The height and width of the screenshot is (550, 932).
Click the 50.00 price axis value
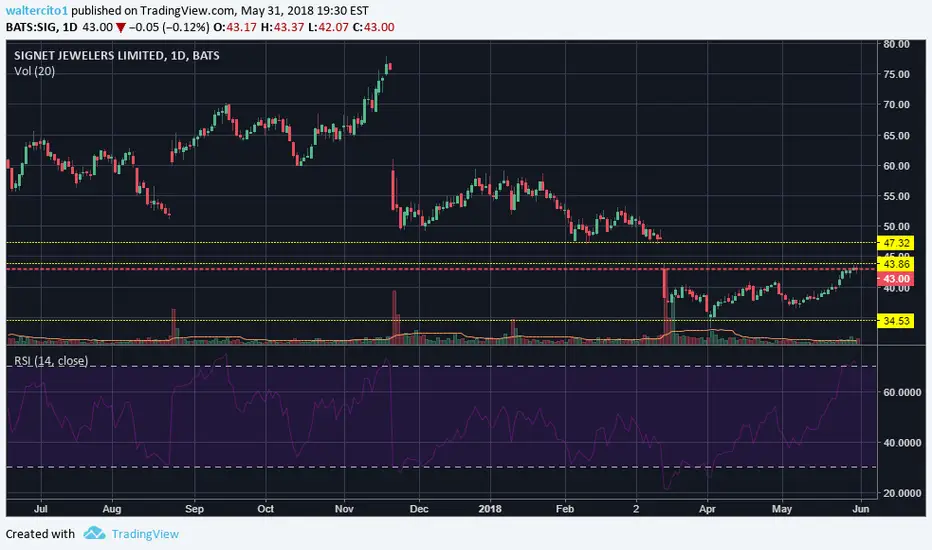[x=896, y=227]
